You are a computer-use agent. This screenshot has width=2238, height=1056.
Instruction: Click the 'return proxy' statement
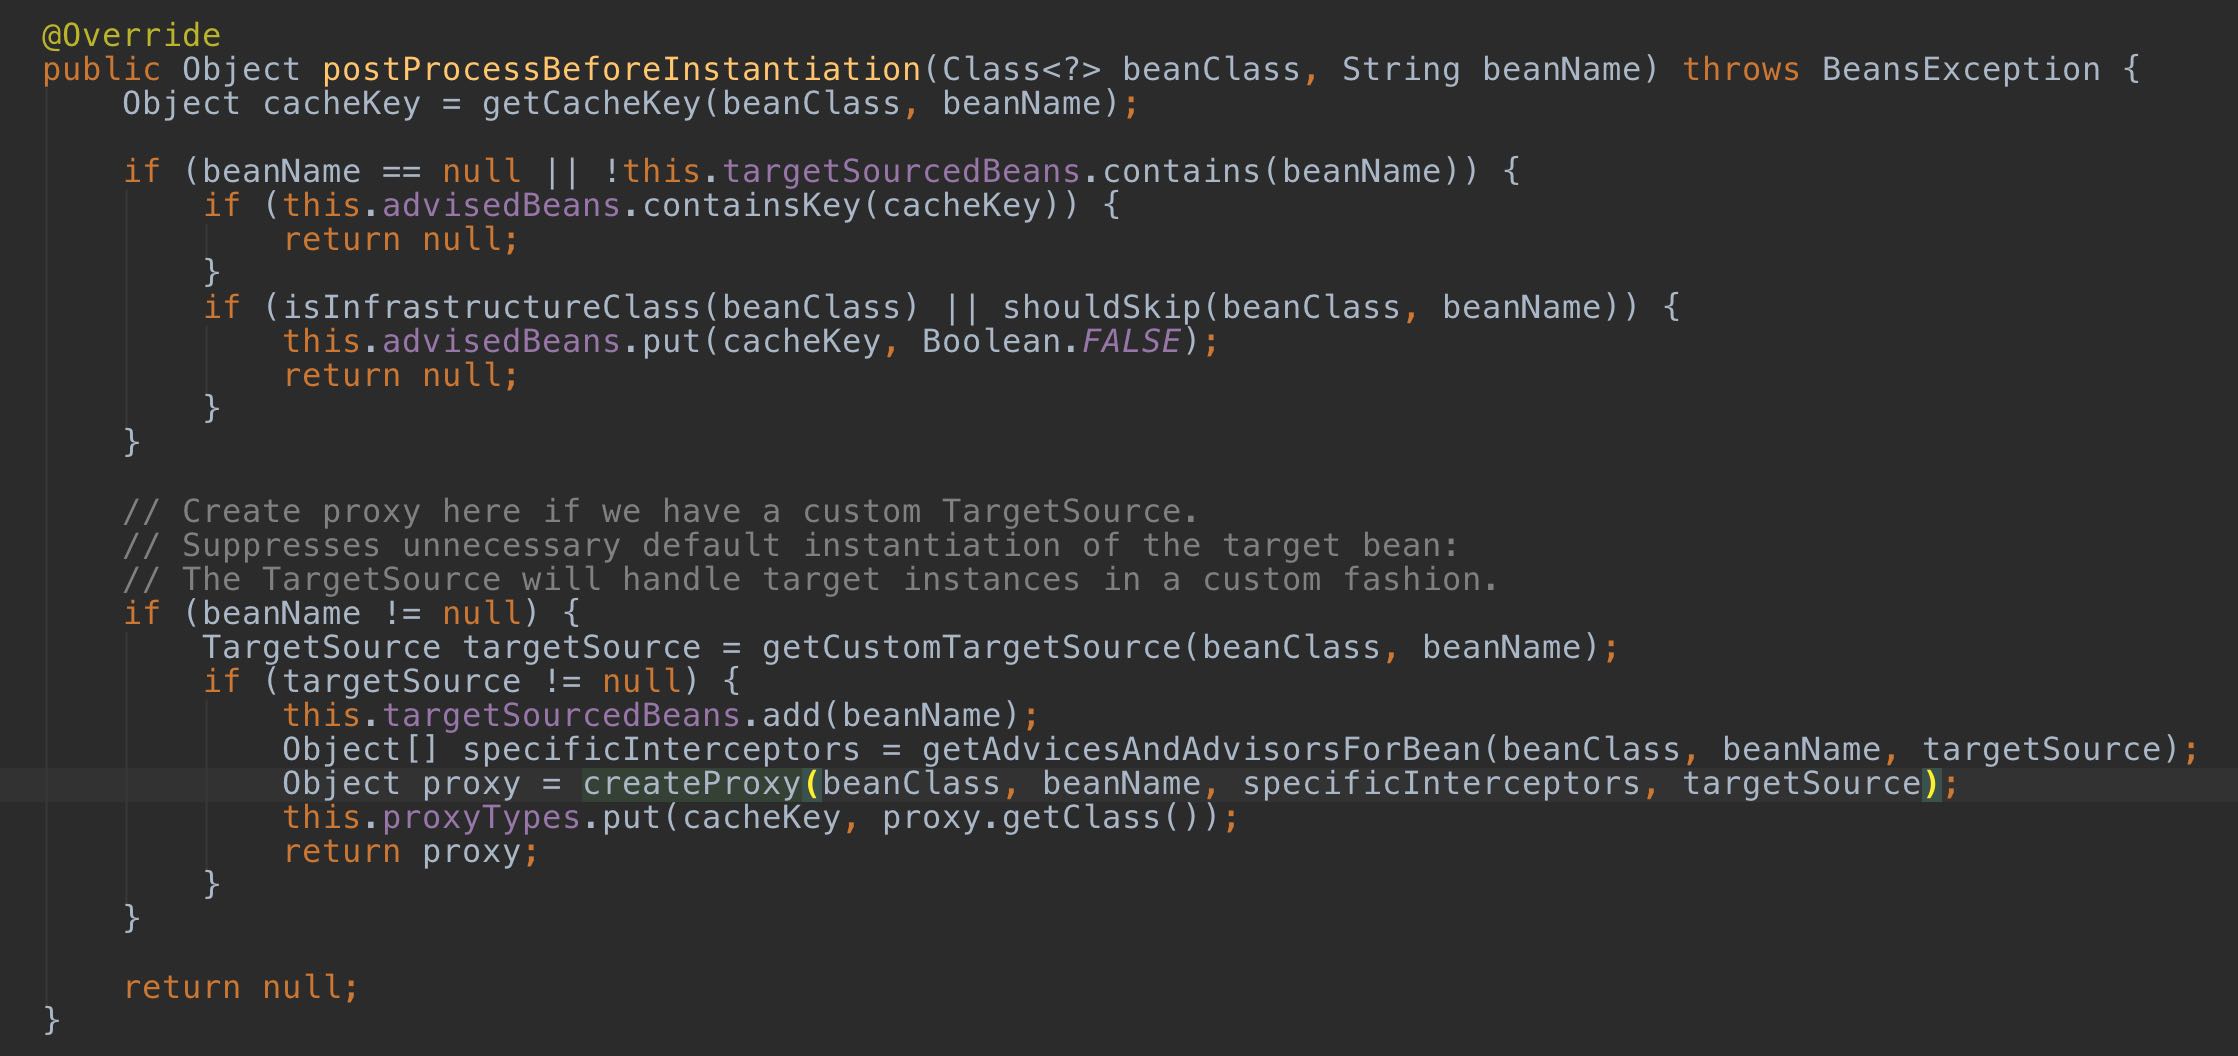point(410,851)
